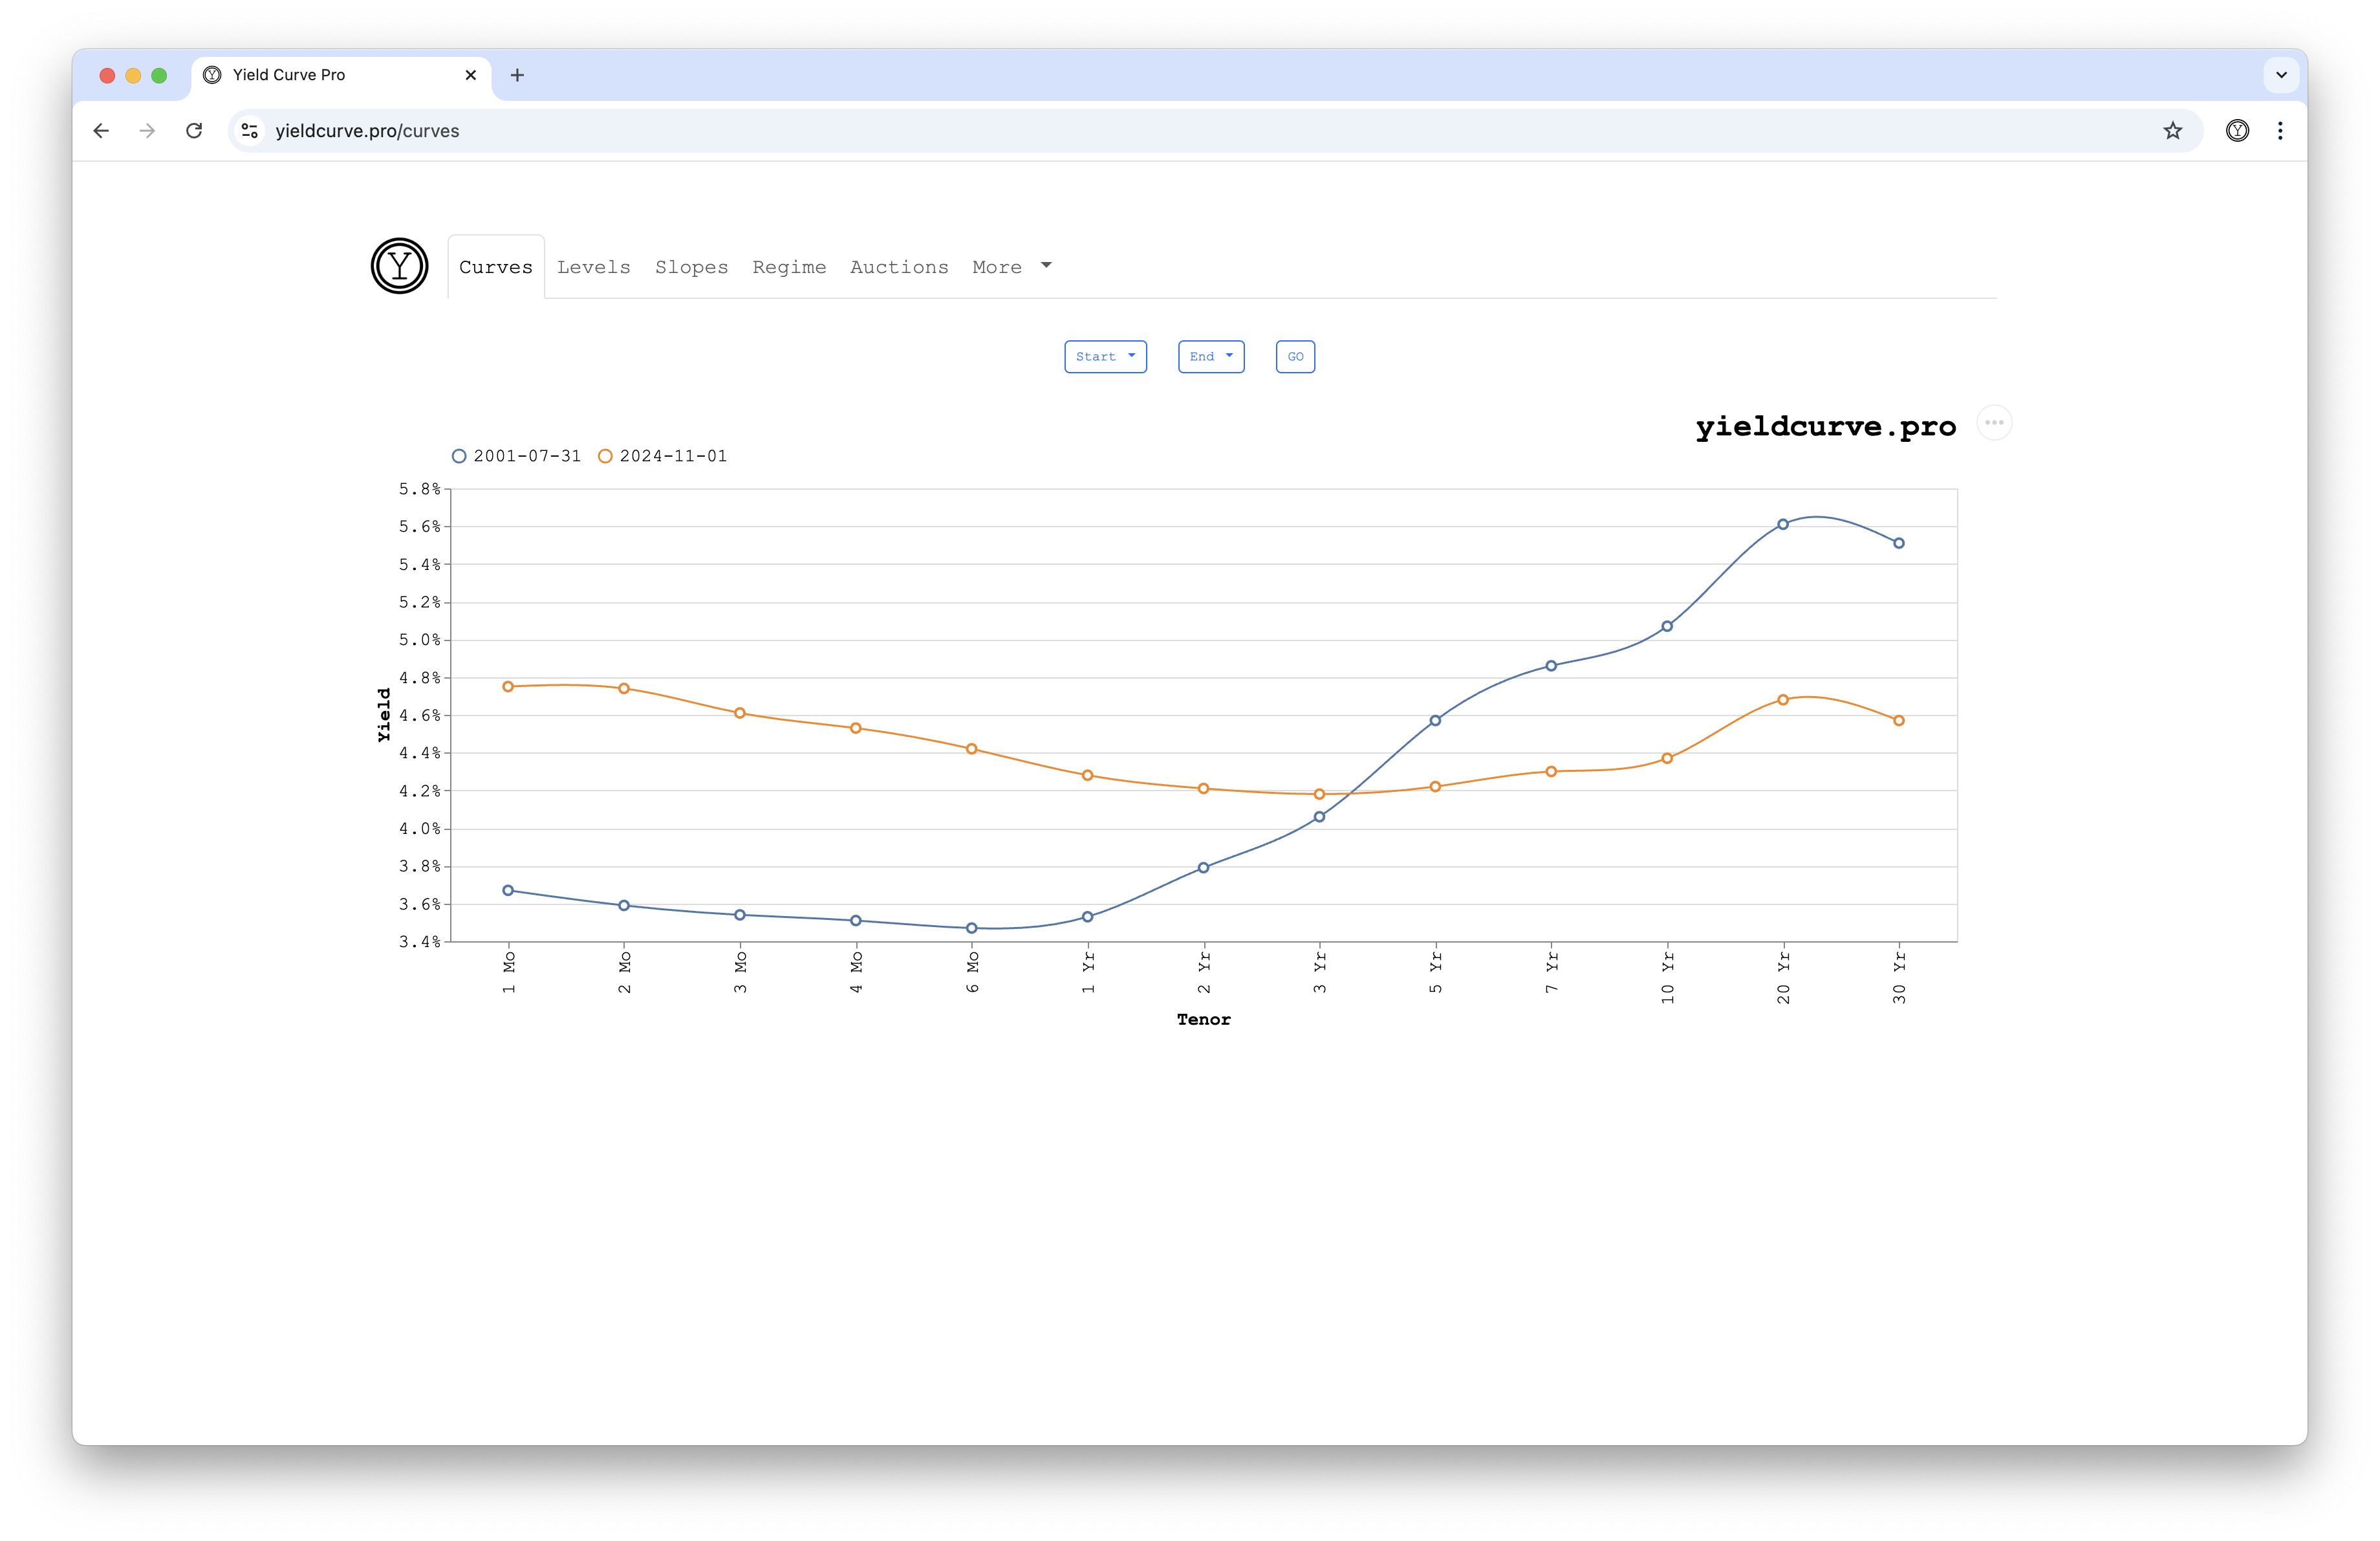Click the blue 7 Yr data point
This screenshot has width=2380, height=1541.
[1551, 666]
